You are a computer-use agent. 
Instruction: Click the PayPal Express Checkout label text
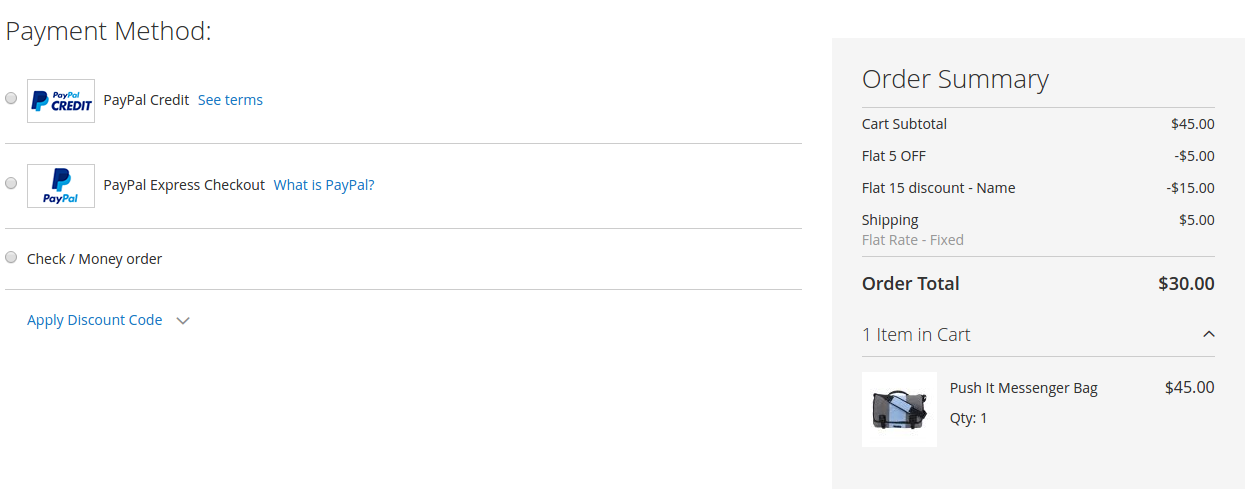[184, 185]
